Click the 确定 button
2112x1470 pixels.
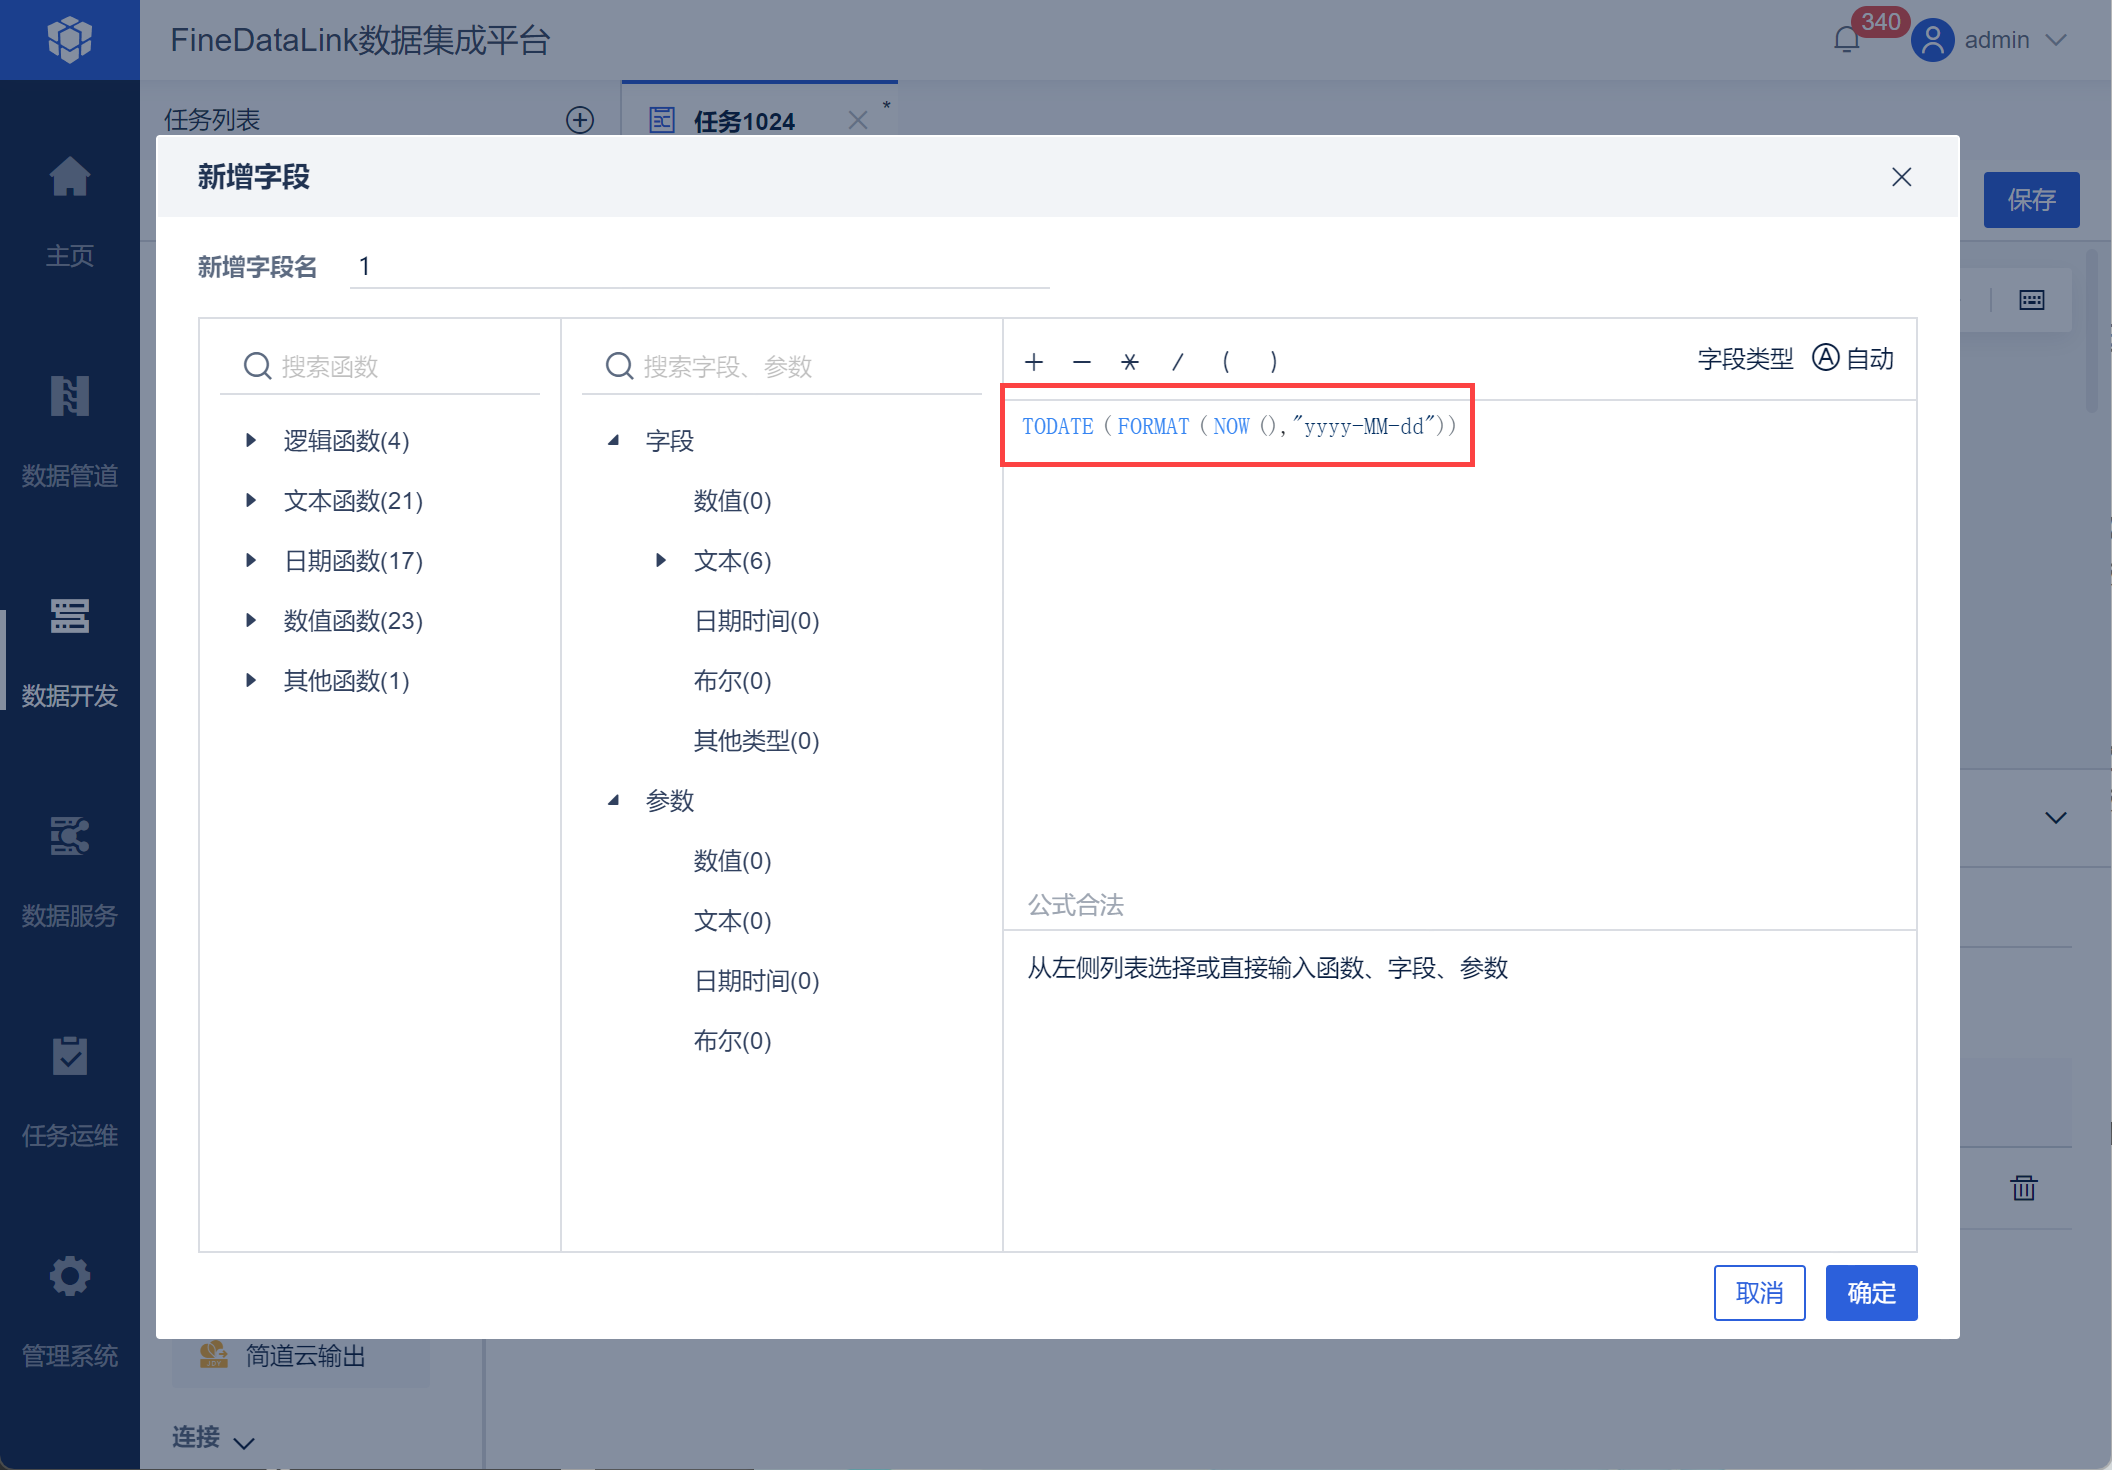click(x=1870, y=1293)
